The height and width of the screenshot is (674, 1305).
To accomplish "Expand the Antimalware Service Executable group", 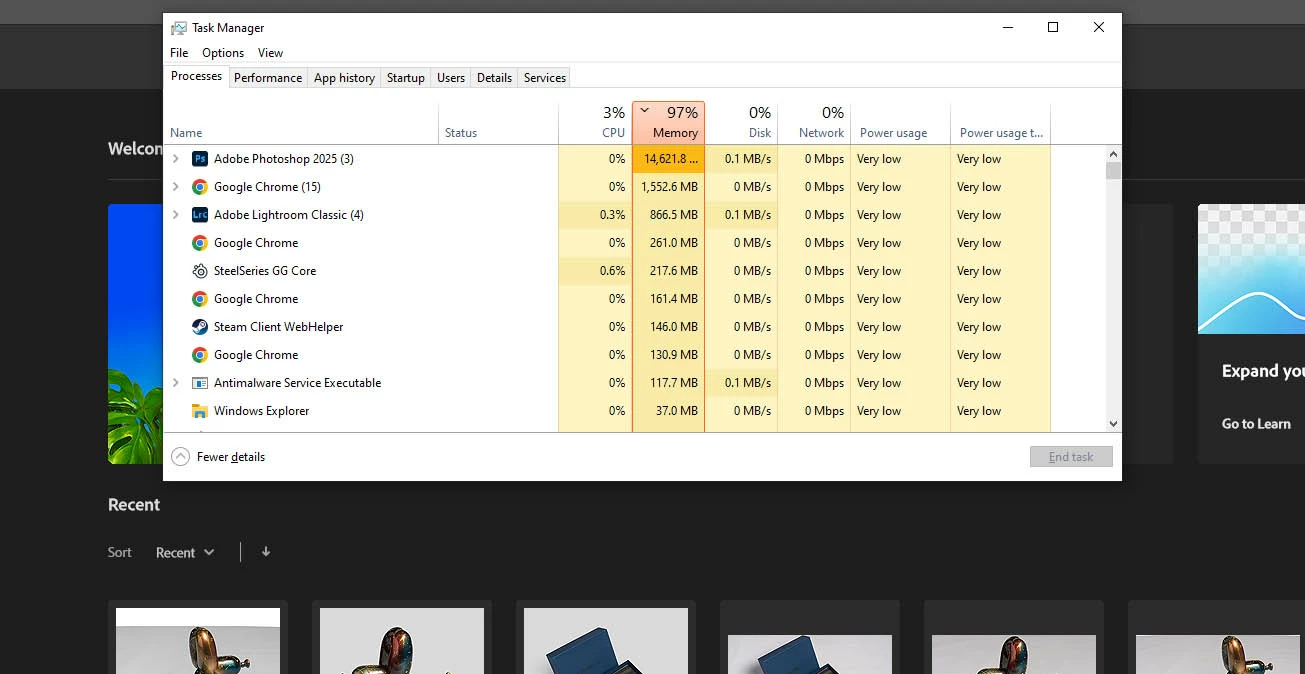I will 176,383.
